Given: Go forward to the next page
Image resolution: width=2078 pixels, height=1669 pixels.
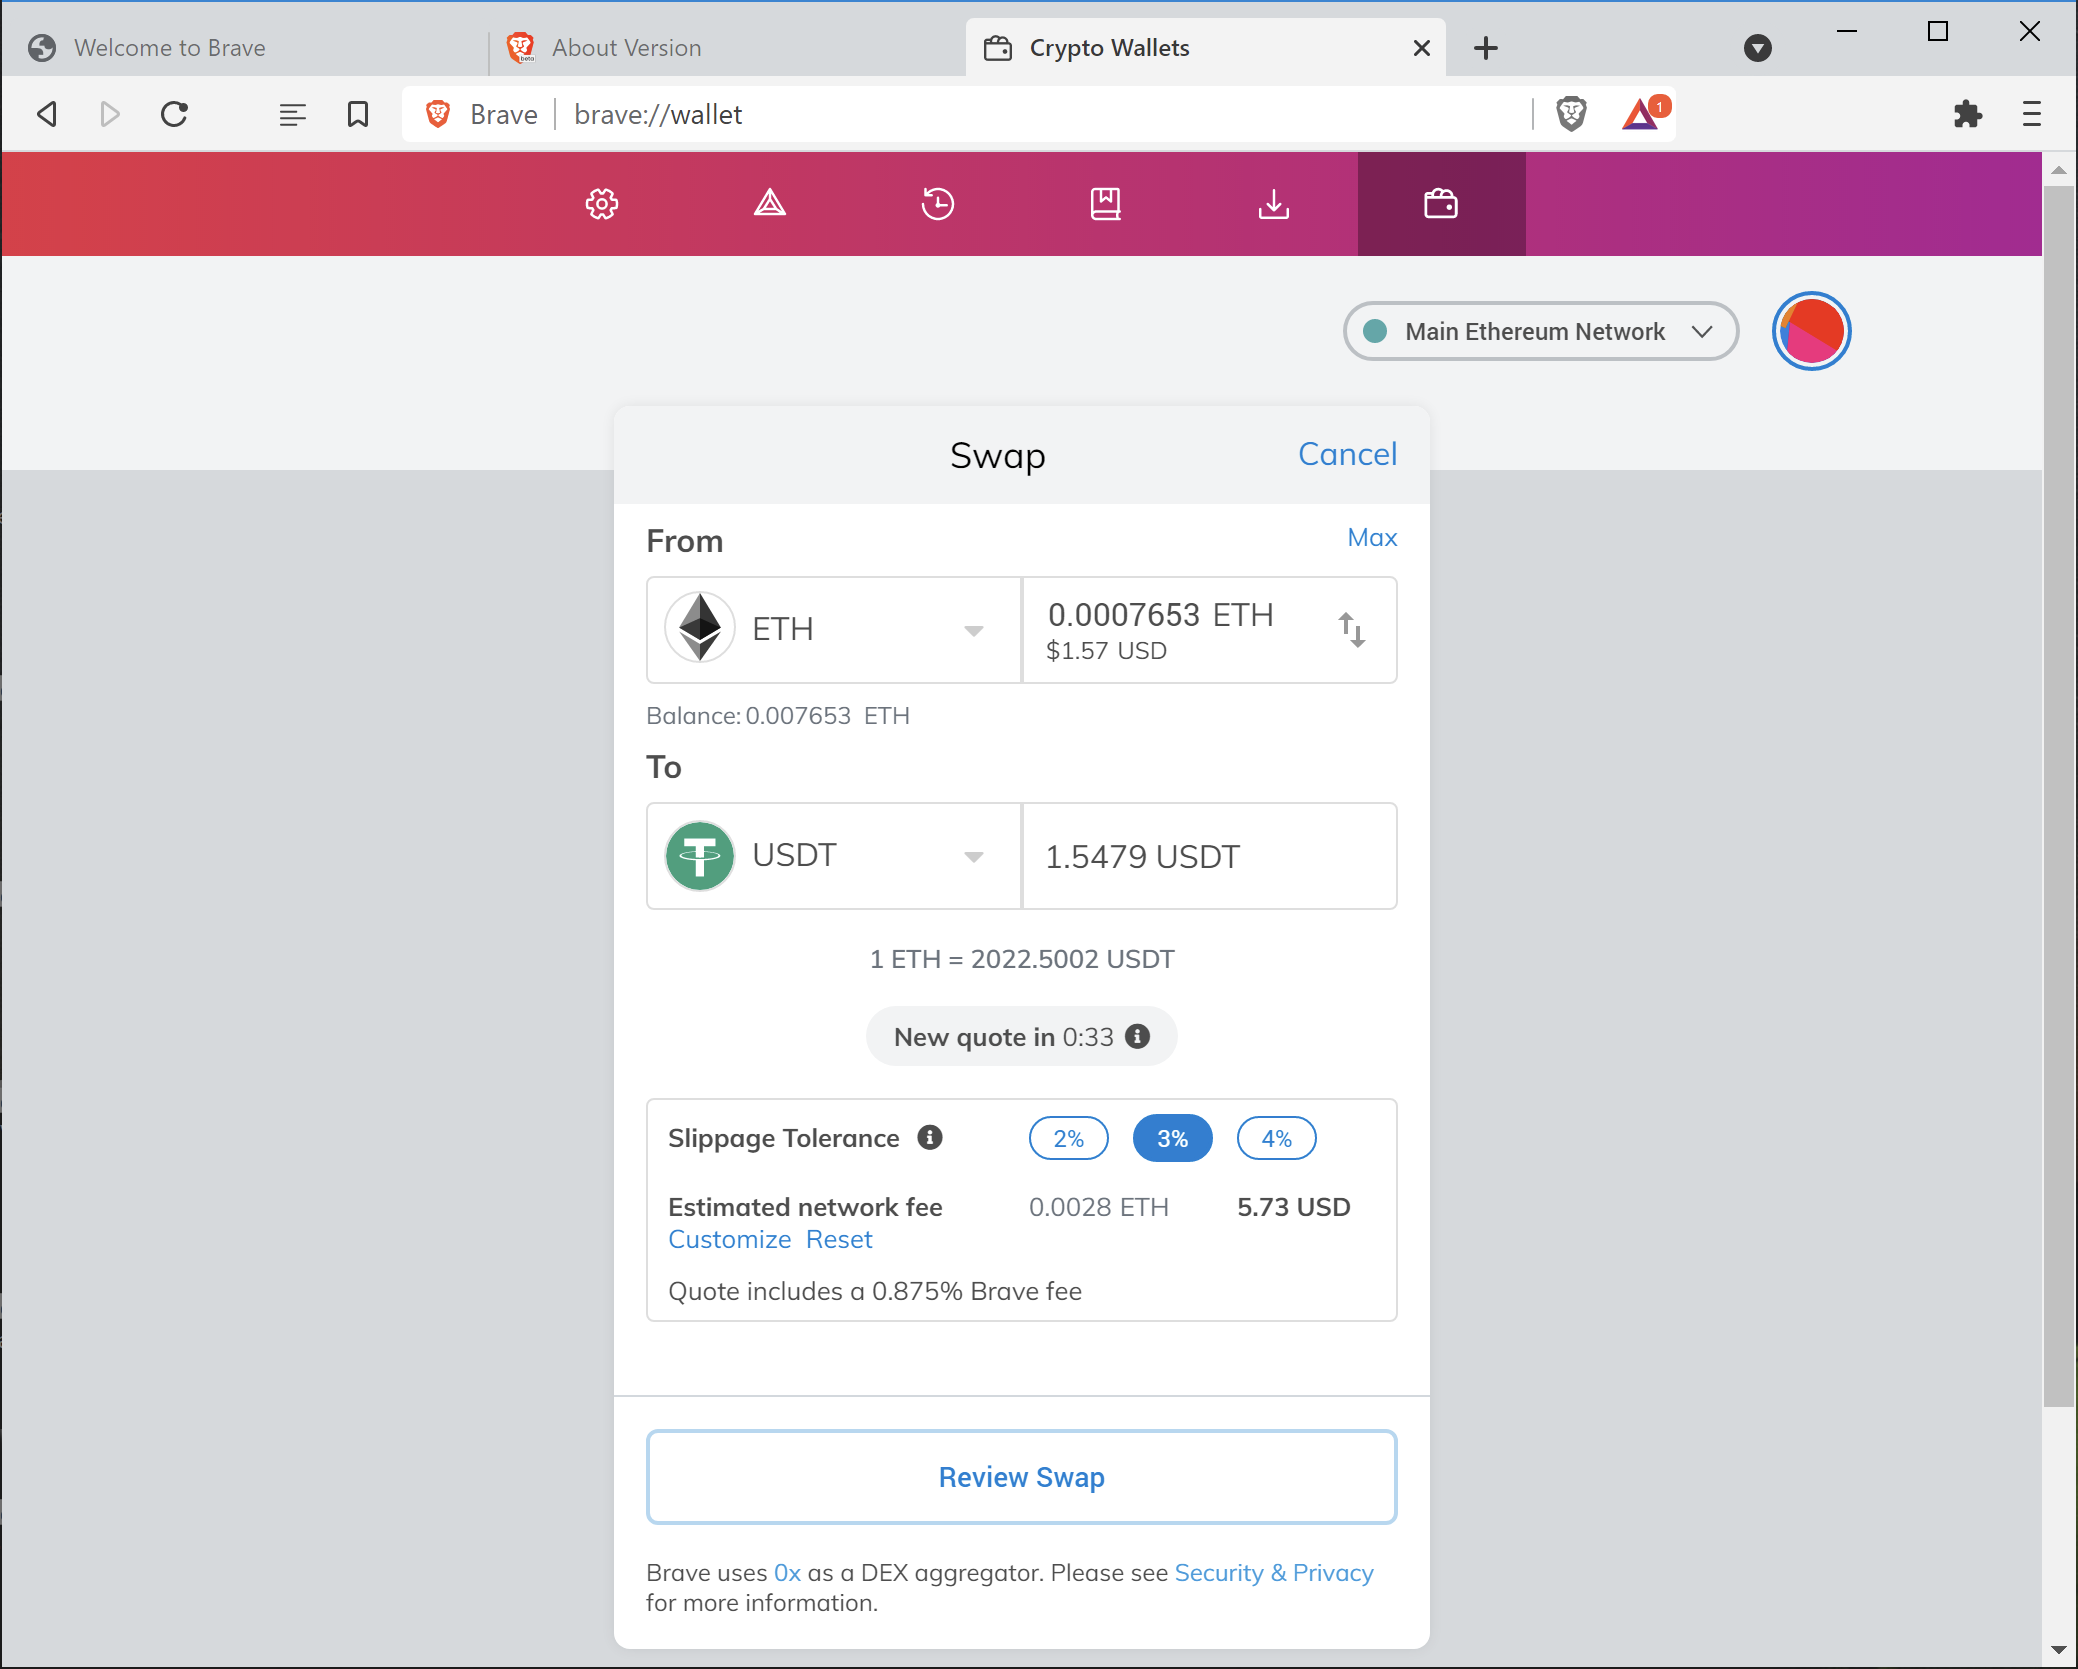Looking at the screenshot, I should [x=110, y=114].
